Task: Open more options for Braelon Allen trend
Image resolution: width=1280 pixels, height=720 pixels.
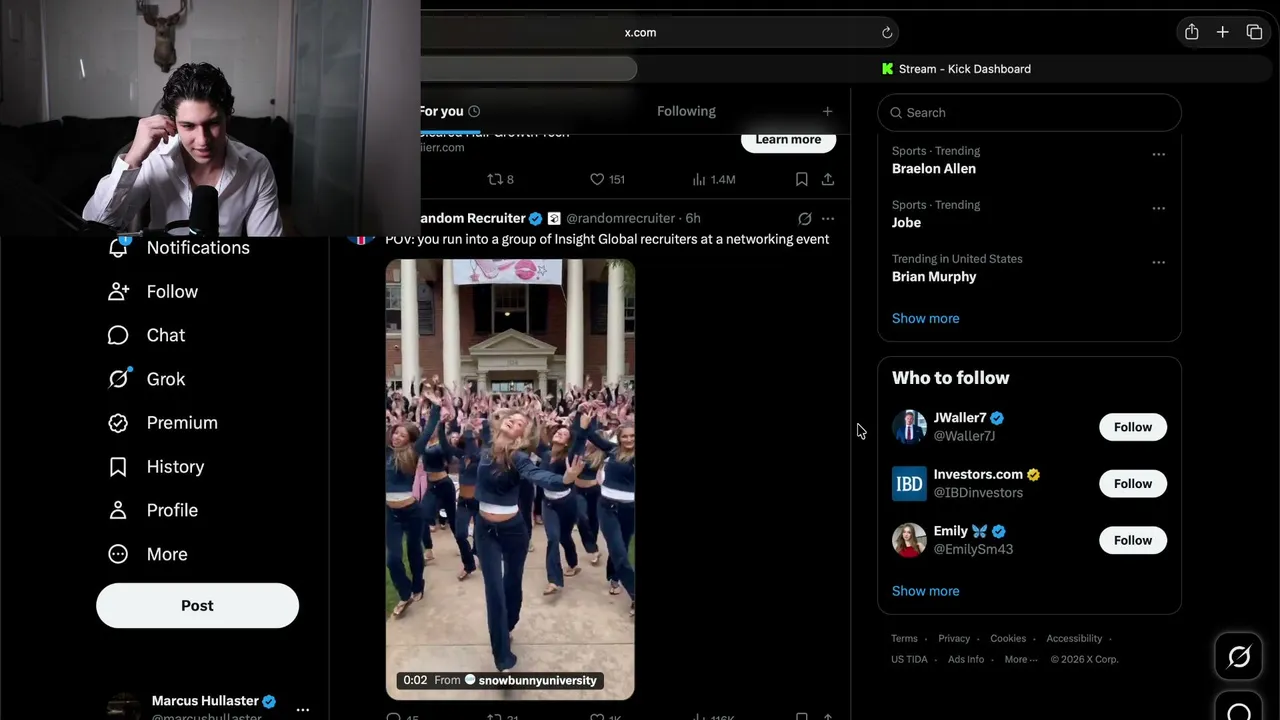Action: click(1158, 155)
